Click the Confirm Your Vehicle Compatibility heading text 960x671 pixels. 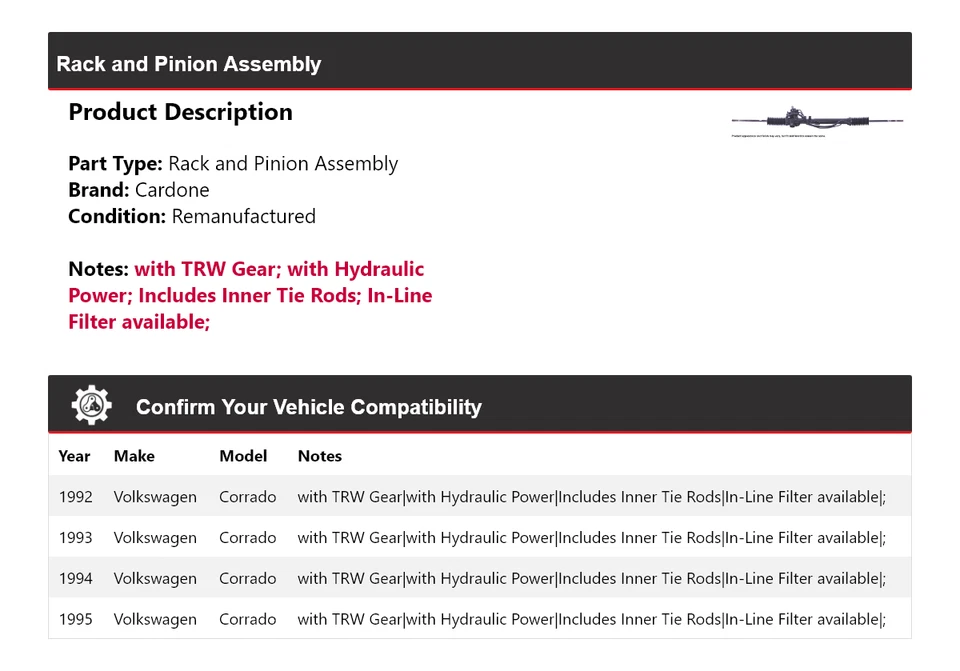click(309, 407)
